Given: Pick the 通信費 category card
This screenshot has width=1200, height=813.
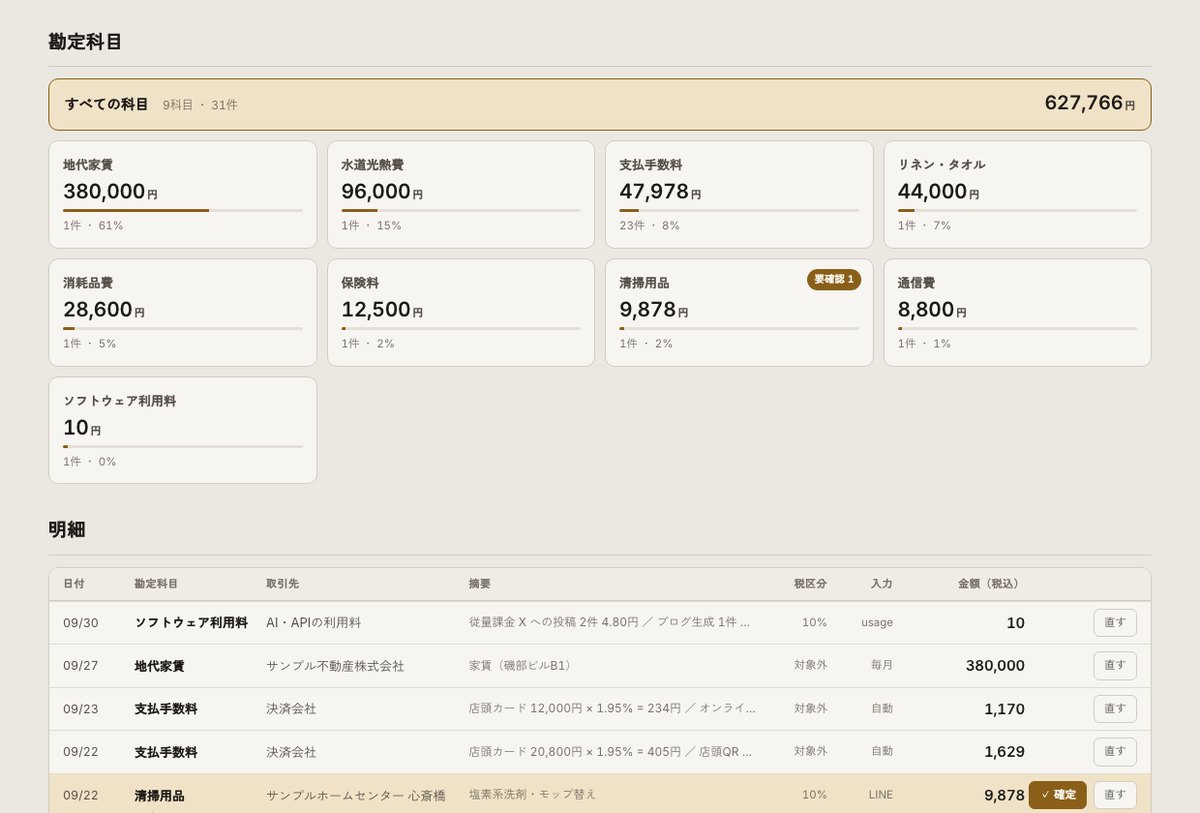Looking at the screenshot, I should coord(1017,312).
